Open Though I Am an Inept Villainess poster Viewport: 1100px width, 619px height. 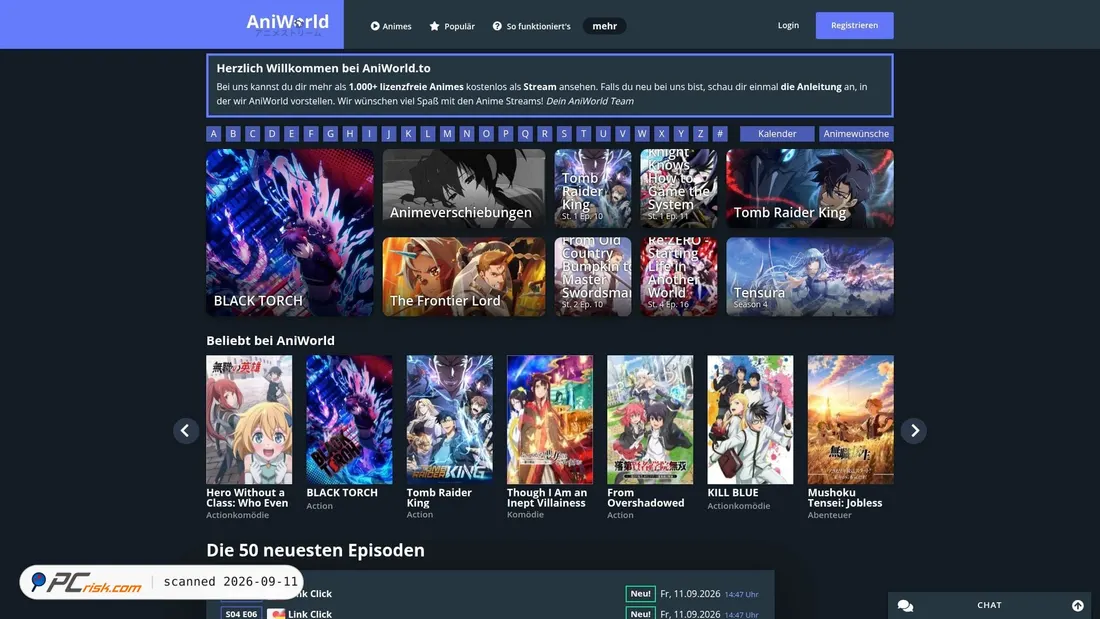[x=550, y=419]
